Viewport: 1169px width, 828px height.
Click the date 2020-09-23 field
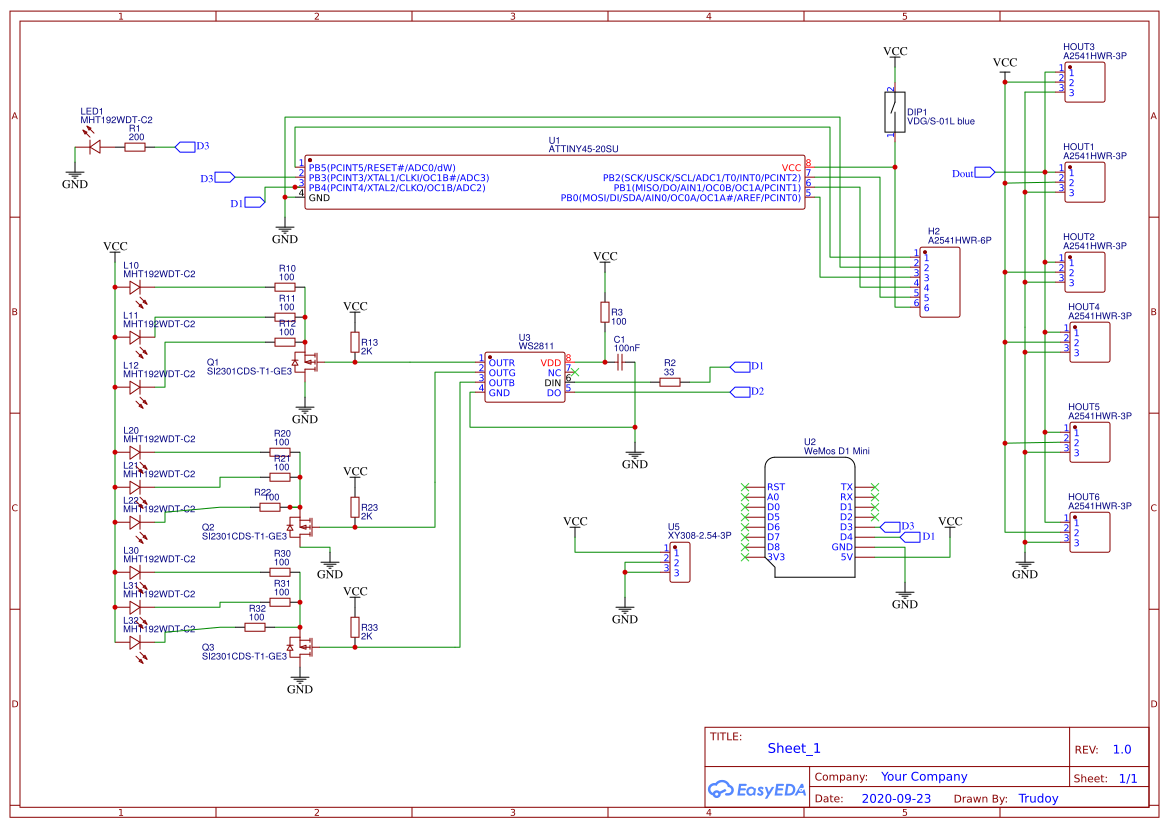coord(896,798)
